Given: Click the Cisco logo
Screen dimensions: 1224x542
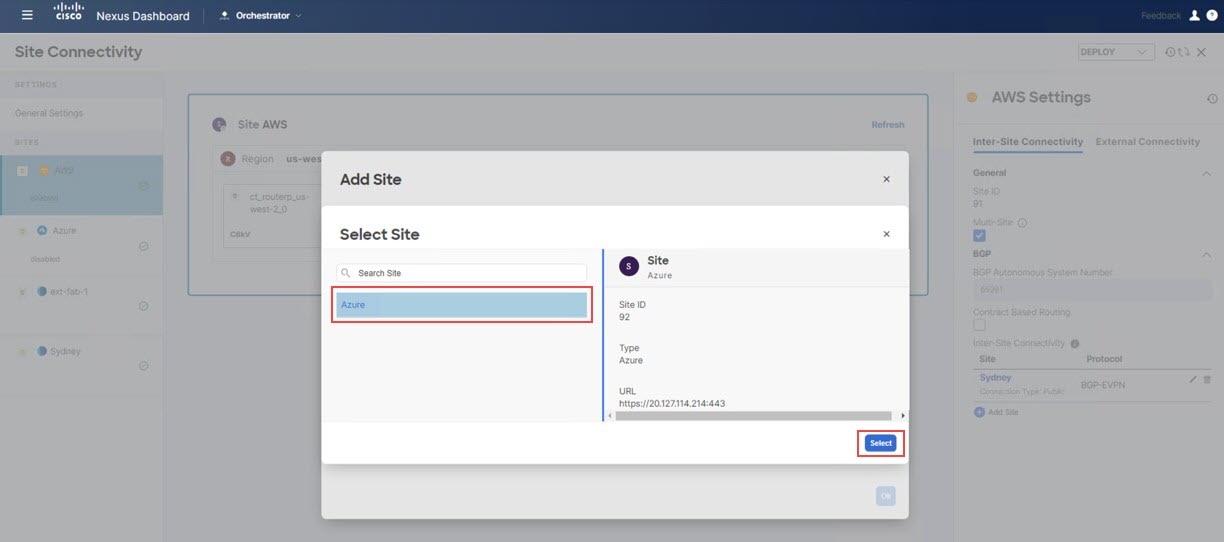Looking at the screenshot, I should tap(68, 12).
